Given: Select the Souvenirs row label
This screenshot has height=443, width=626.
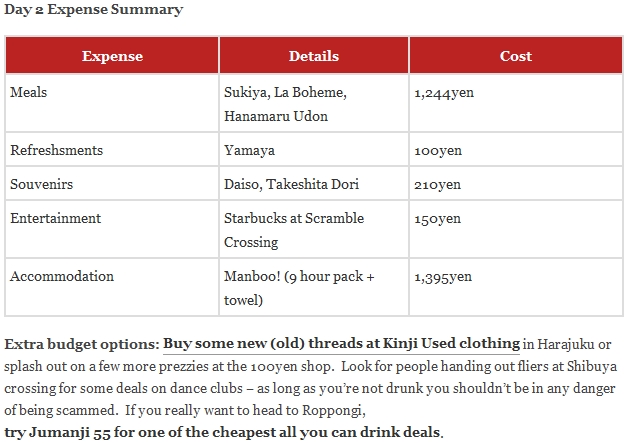Looking at the screenshot, I should pos(42,184).
